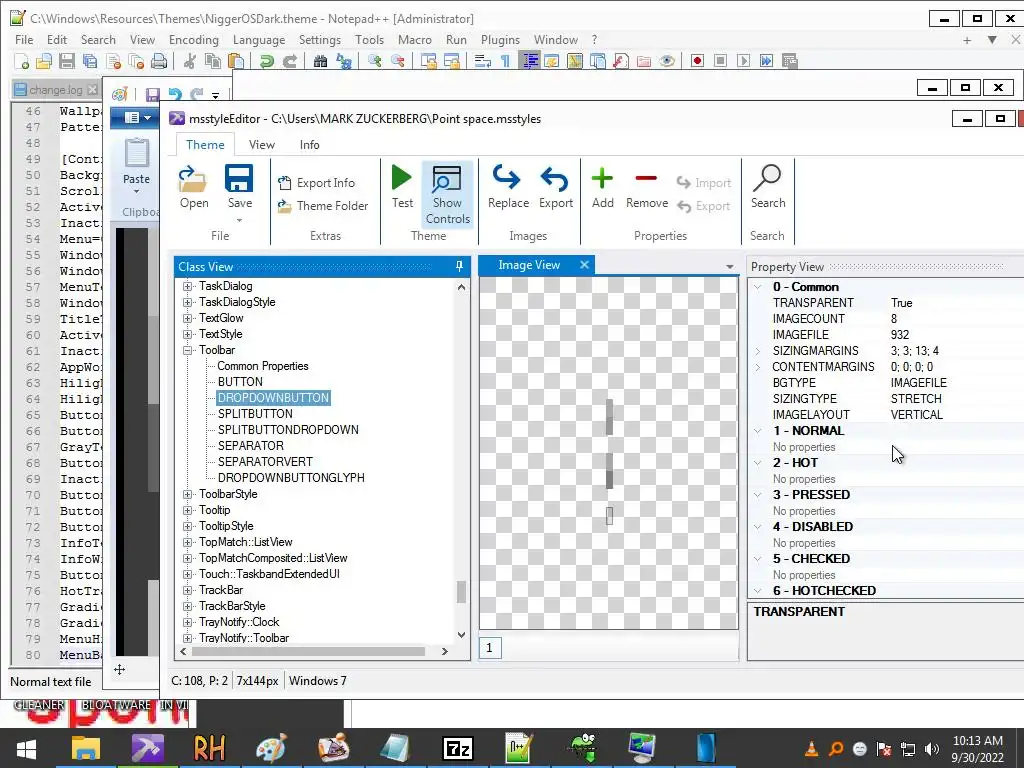
Task: Select SPLITBUTTON in the Class View tree
Action: (x=255, y=414)
